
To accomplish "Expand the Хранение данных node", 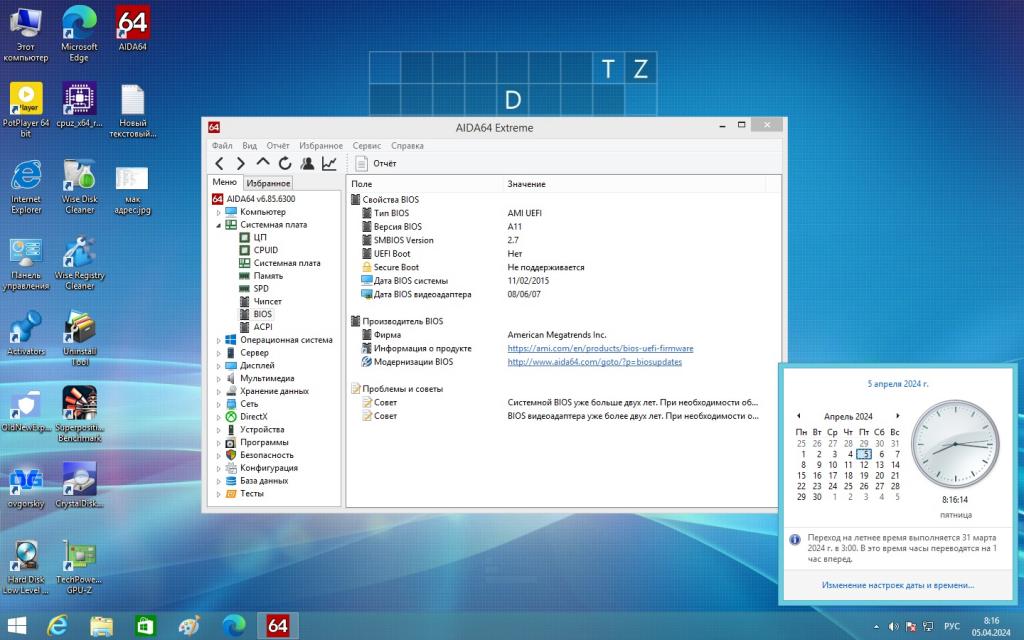I will tap(219, 391).
